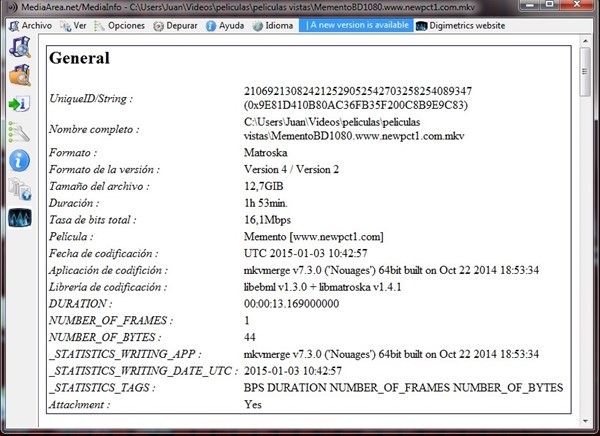The height and width of the screenshot is (436, 600).
Task: Open preferences via wrench sidebar icon
Action: [x=19, y=132]
